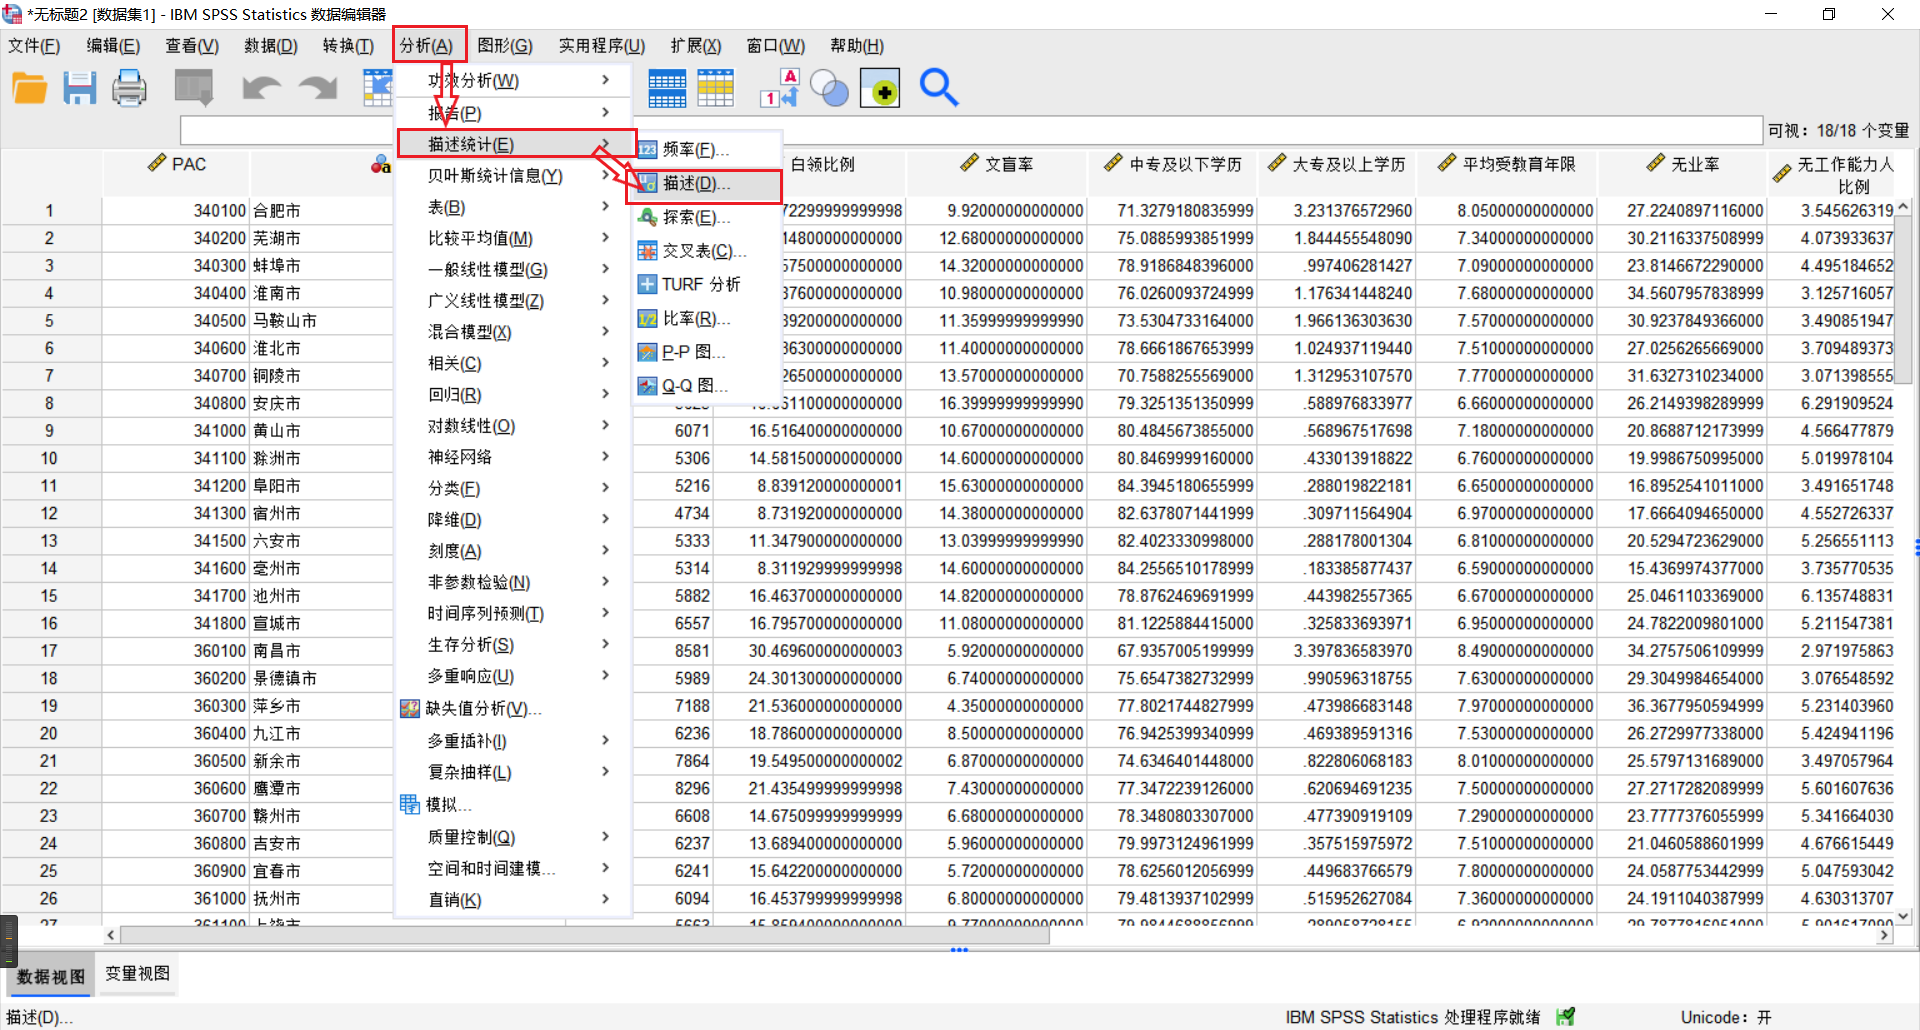Screen dimensions: 1920x1030
Task: Click the 模拟 menu item icon
Action: click(x=410, y=804)
